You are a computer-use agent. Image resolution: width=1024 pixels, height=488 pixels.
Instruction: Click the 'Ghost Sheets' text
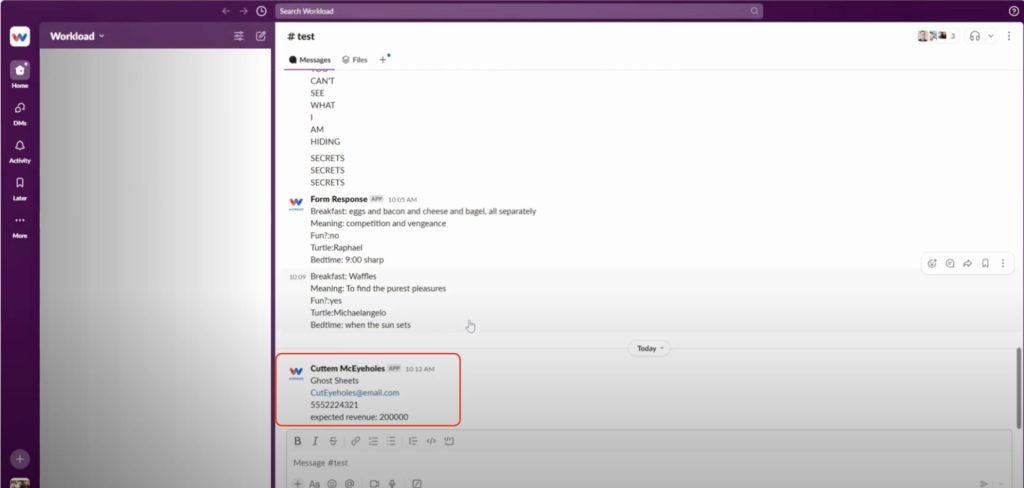(334, 380)
